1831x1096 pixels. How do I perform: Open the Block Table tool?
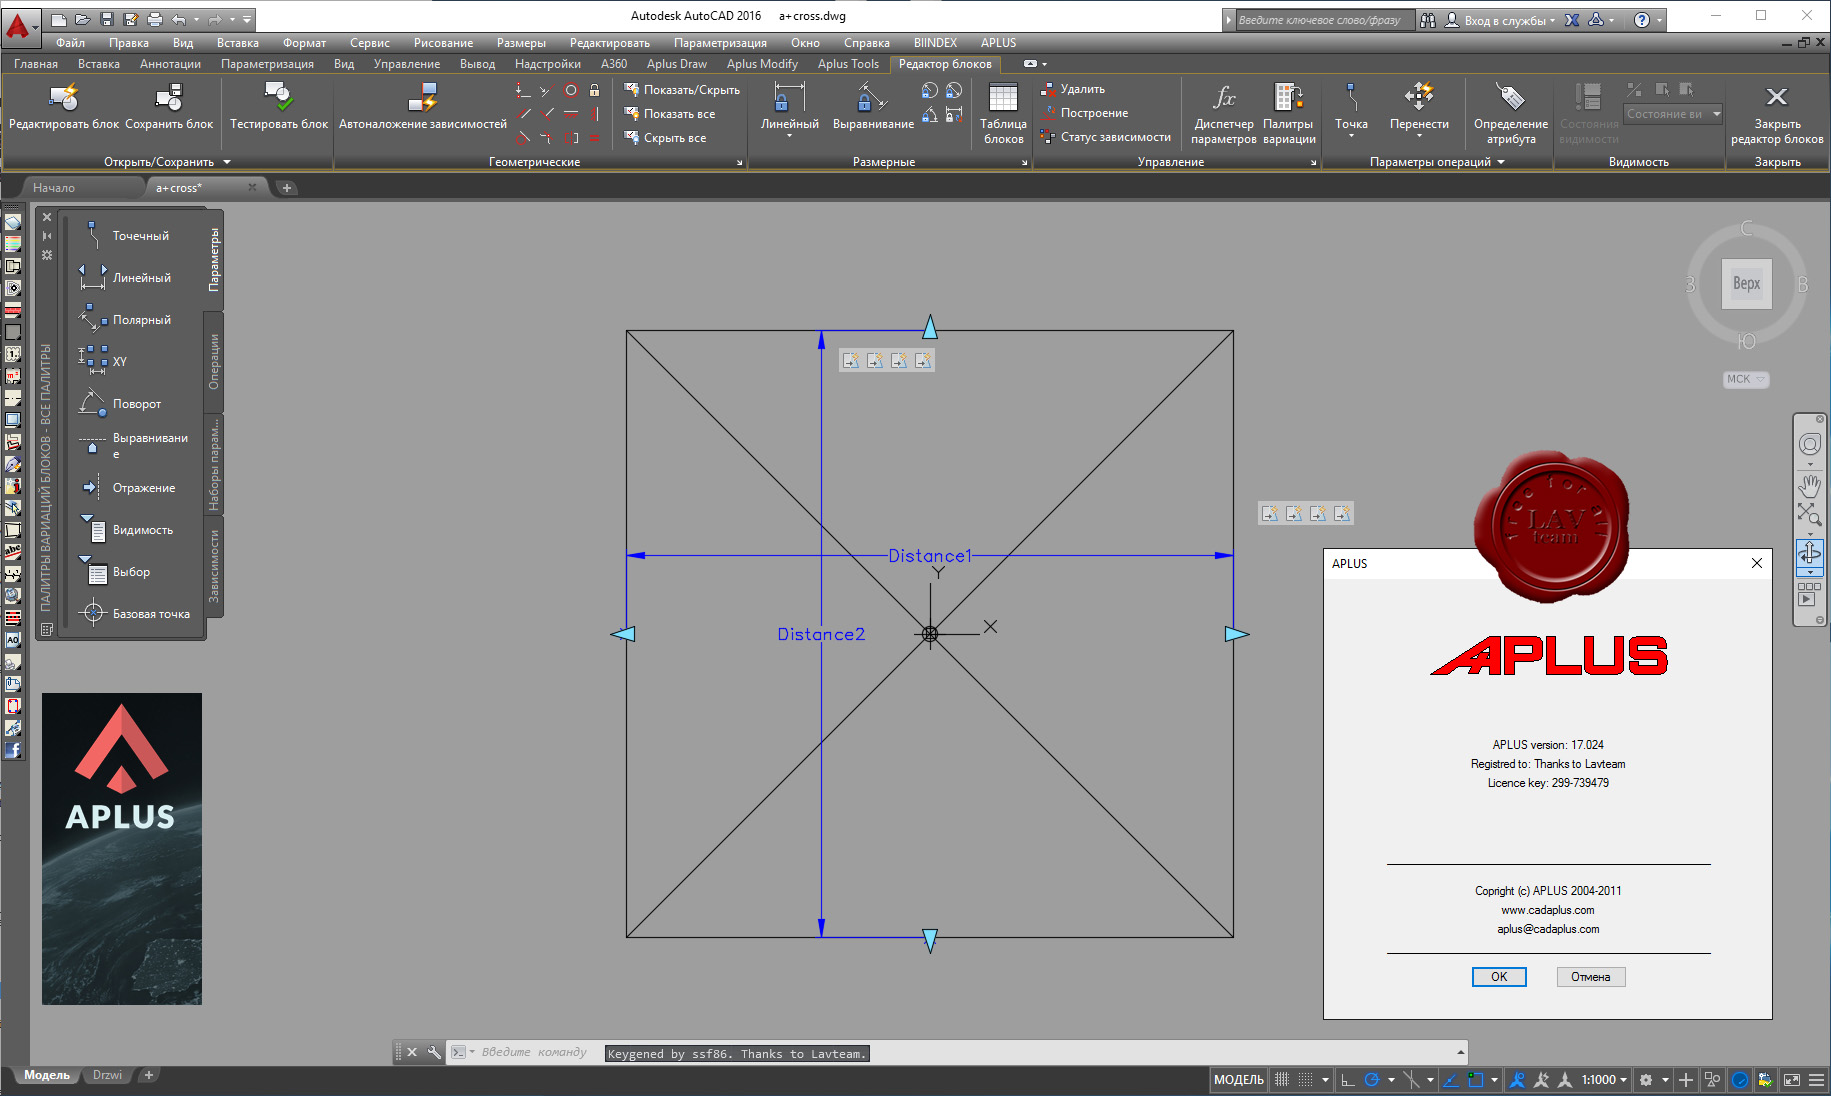[1003, 112]
